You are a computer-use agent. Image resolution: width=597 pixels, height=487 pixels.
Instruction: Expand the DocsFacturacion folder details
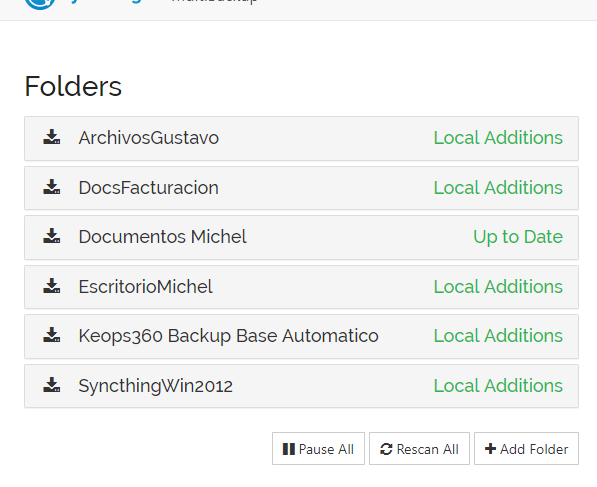(301, 188)
